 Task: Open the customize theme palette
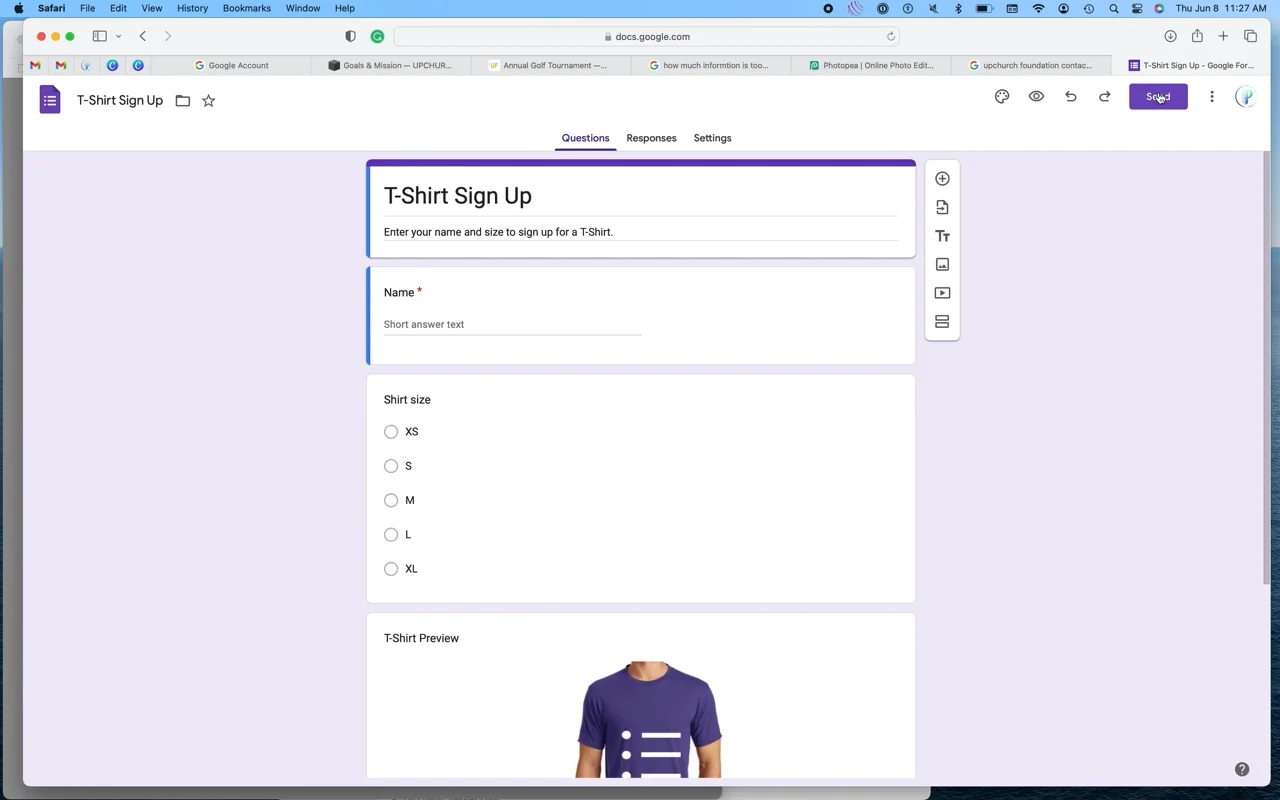click(1002, 97)
